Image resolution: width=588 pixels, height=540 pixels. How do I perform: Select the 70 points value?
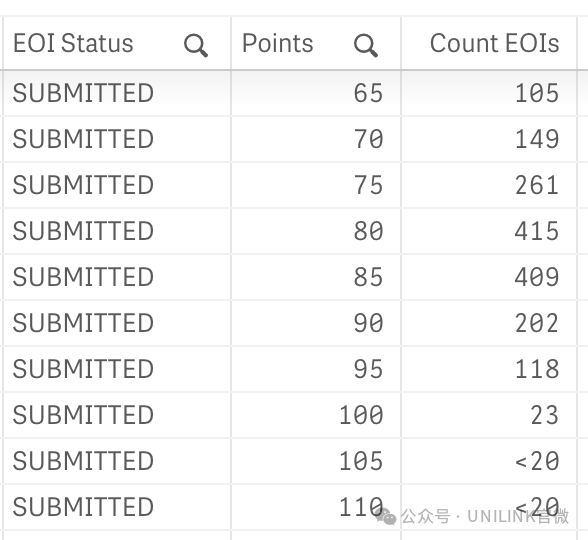[x=368, y=139]
